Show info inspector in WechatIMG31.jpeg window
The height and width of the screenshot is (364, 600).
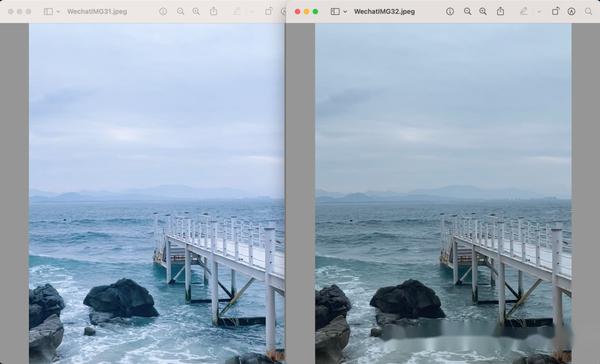(x=163, y=11)
